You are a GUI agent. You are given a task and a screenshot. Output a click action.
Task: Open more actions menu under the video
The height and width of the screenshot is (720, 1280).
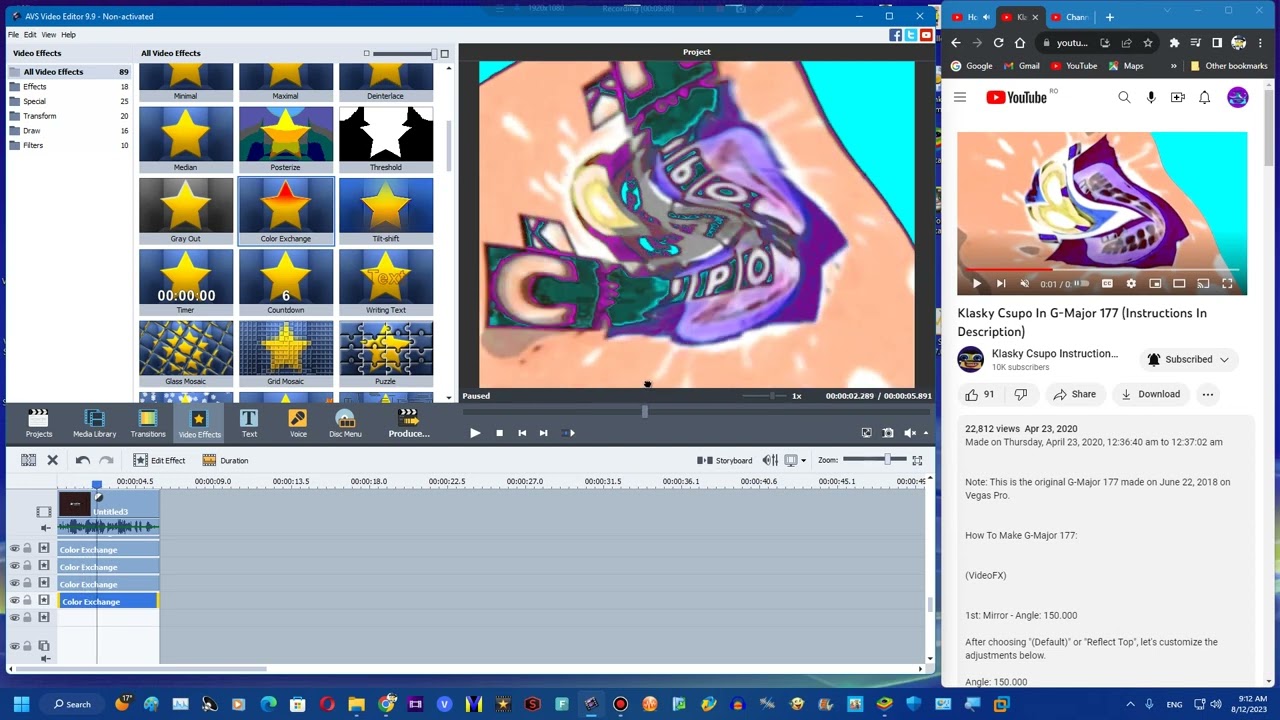(x=1207, y=394)
